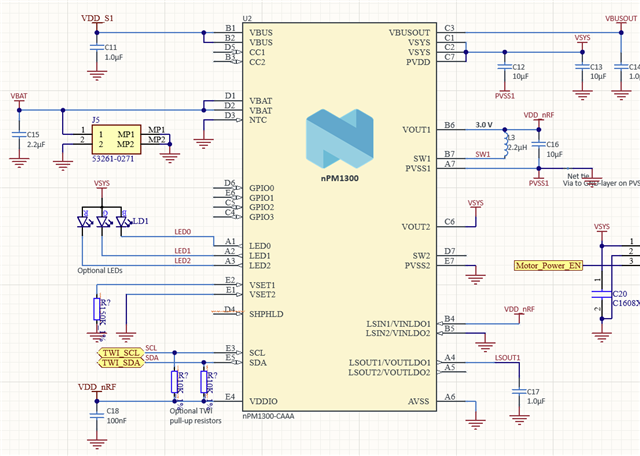Select the 150K resistor on VSET1
640x456 pixels.
(x=97, y=309)
